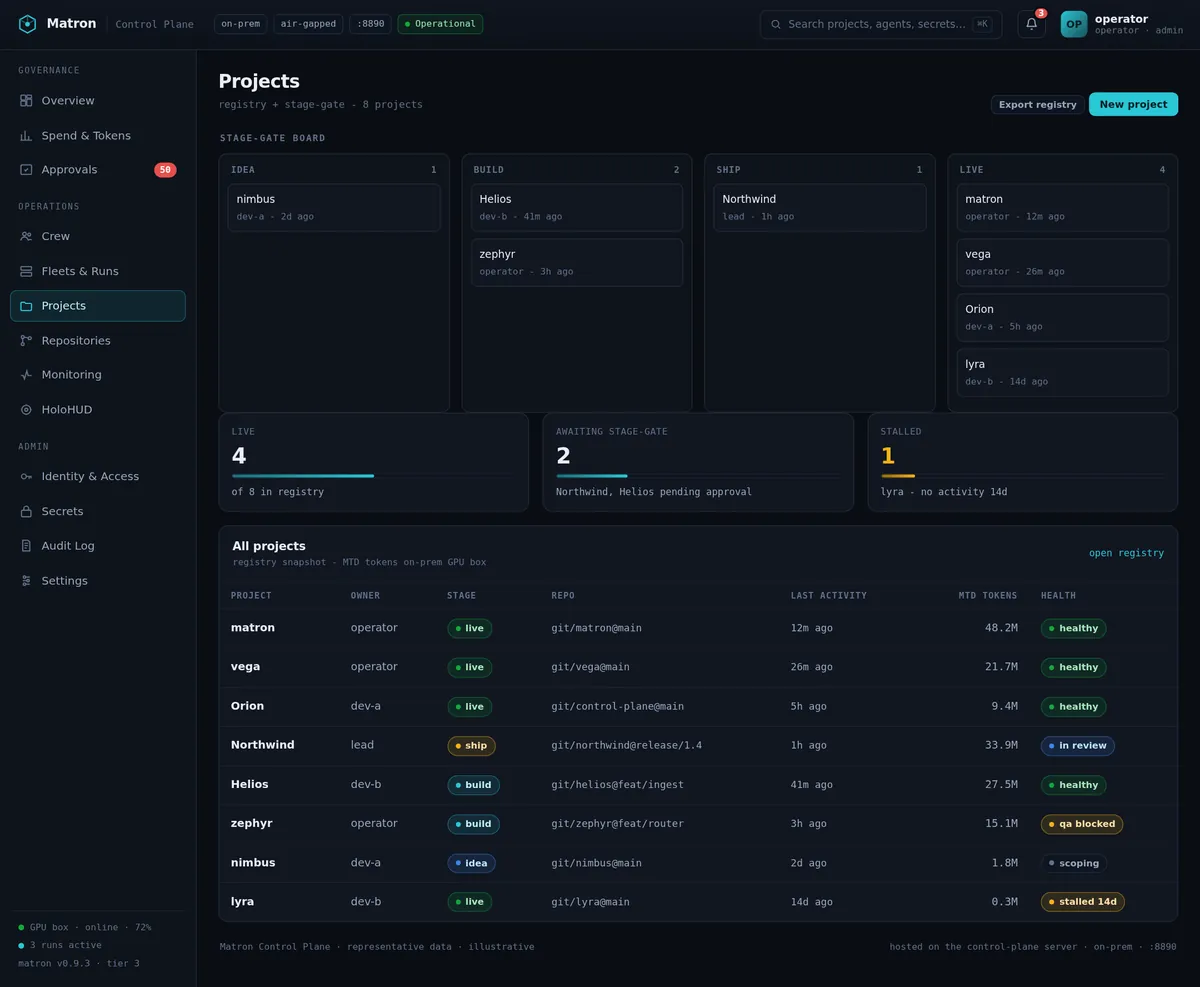The image size is (1200, 987).
Task: Open the lyra card in Live column
Action: click(1063, 372)
